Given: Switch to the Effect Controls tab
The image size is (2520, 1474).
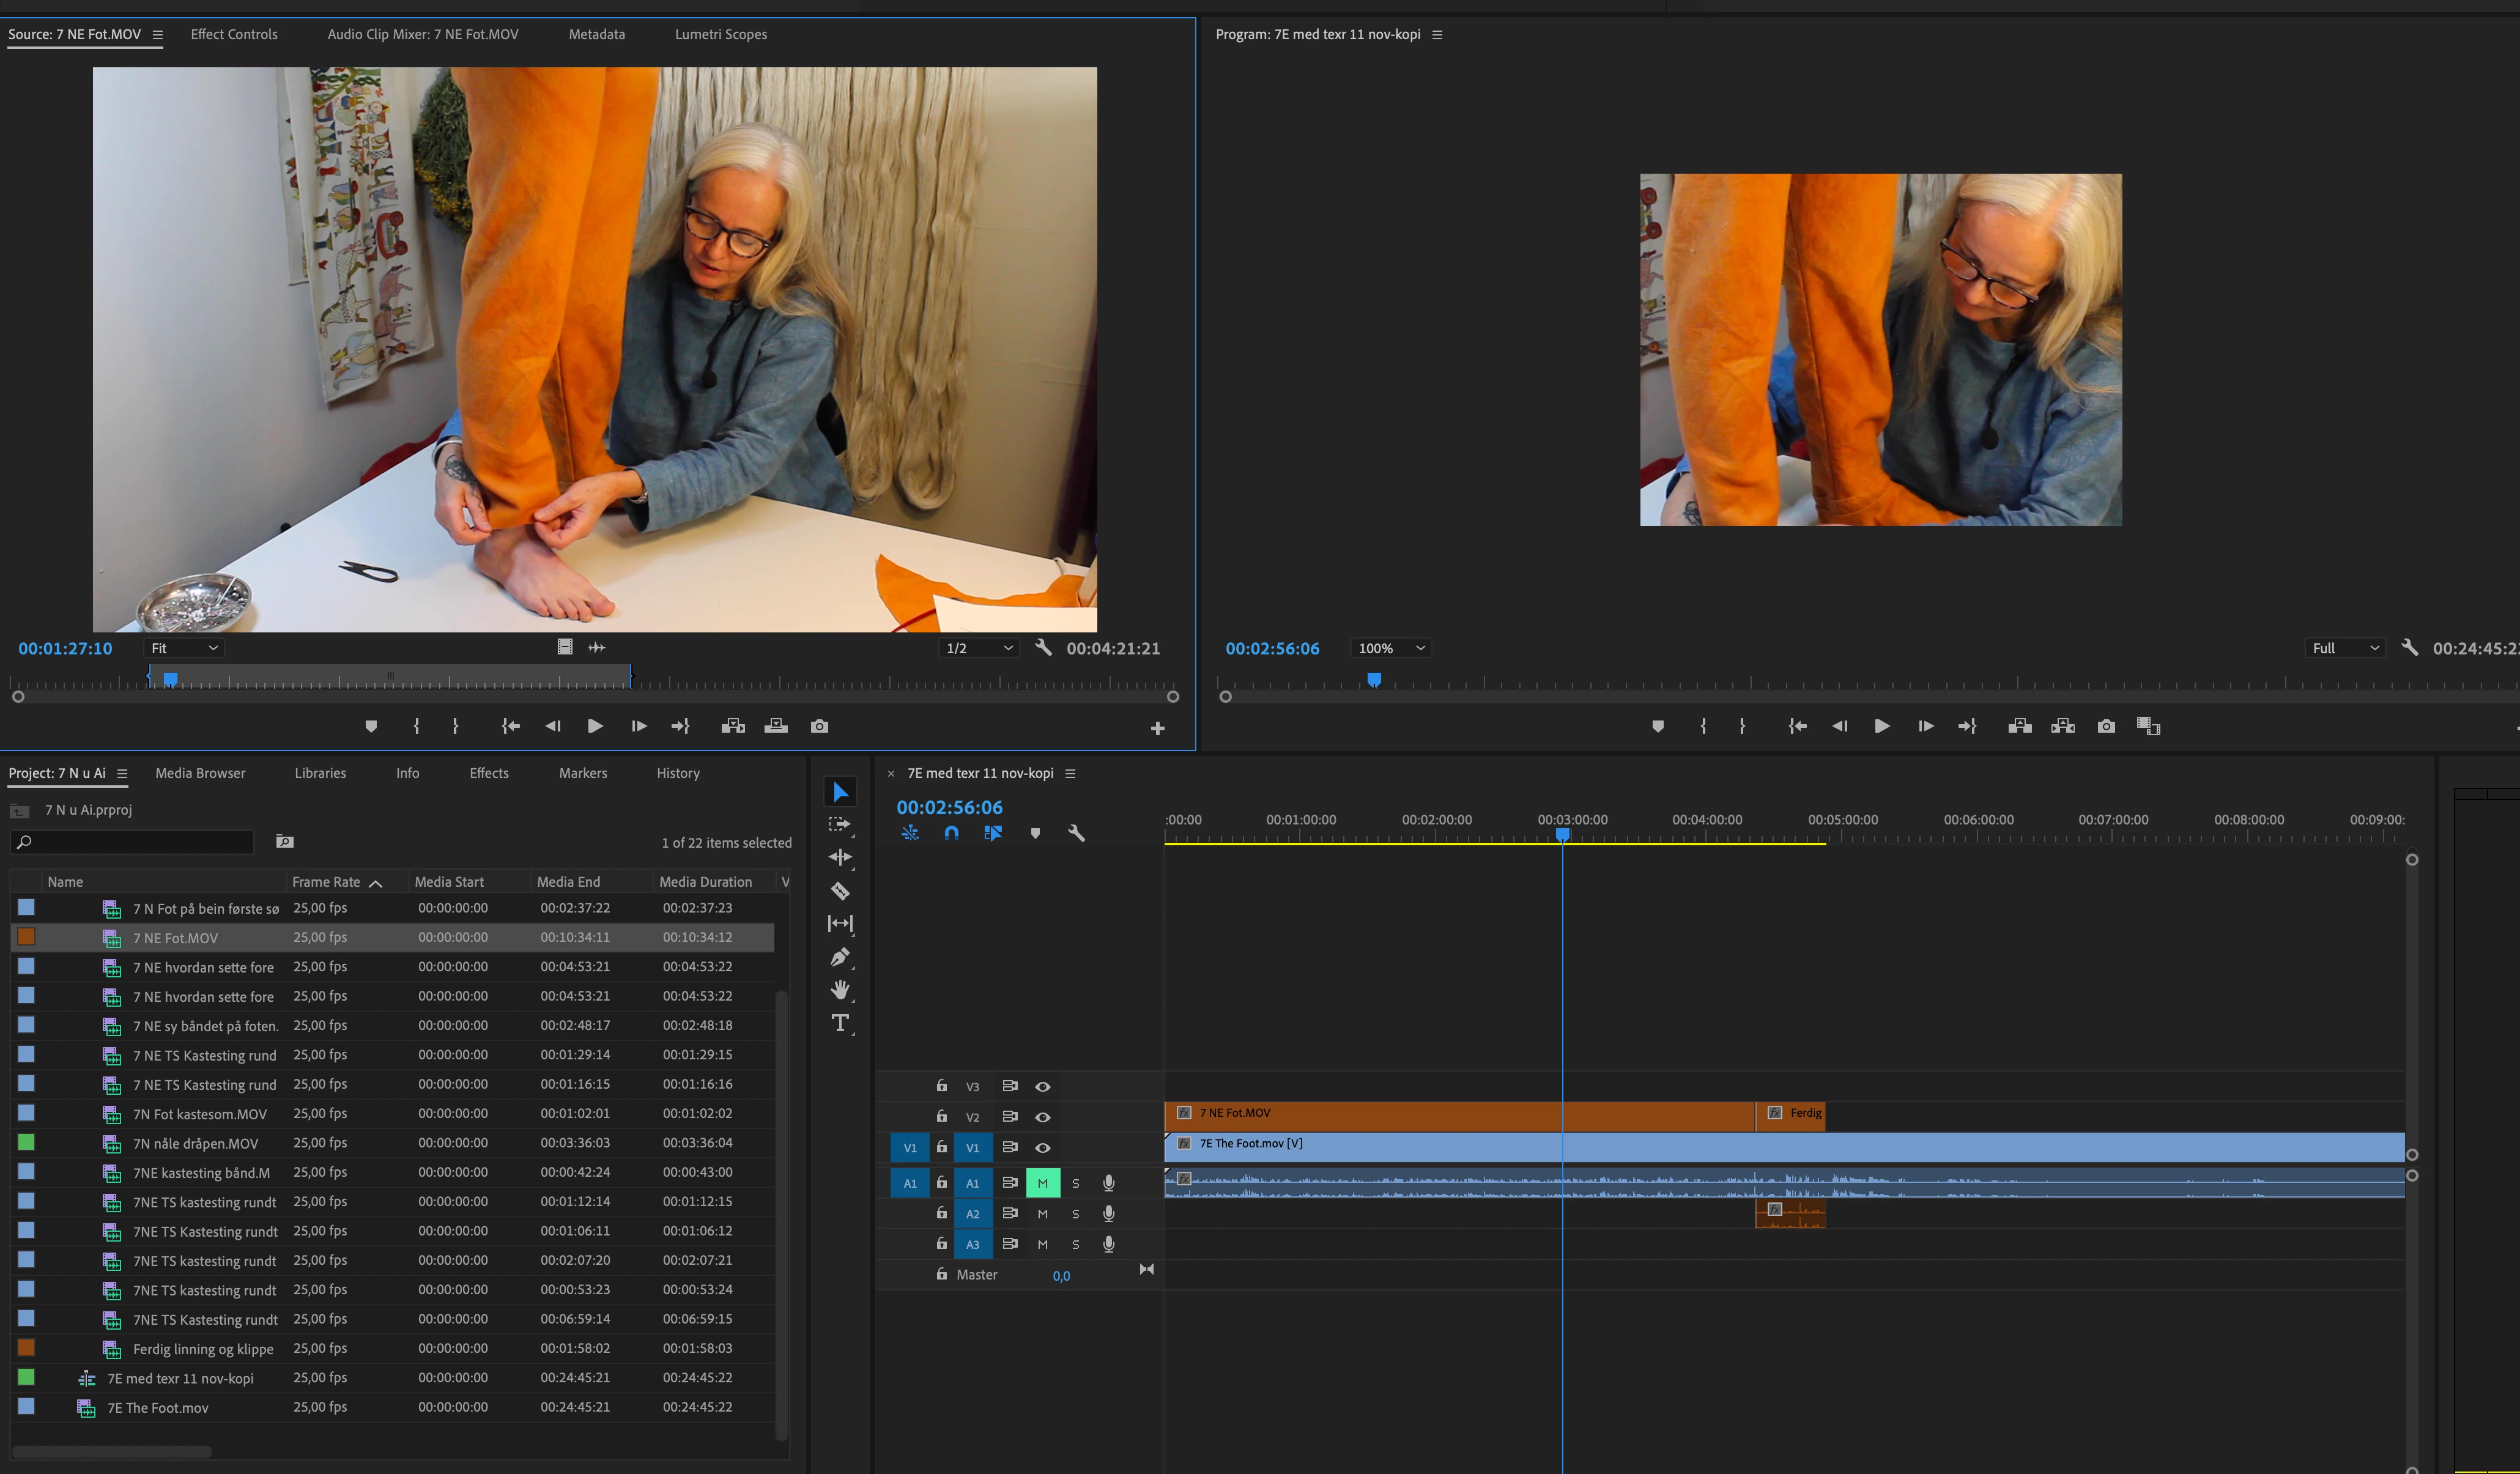Looking at the screenshot, I should pyautogui.click(x=234, y=34).
